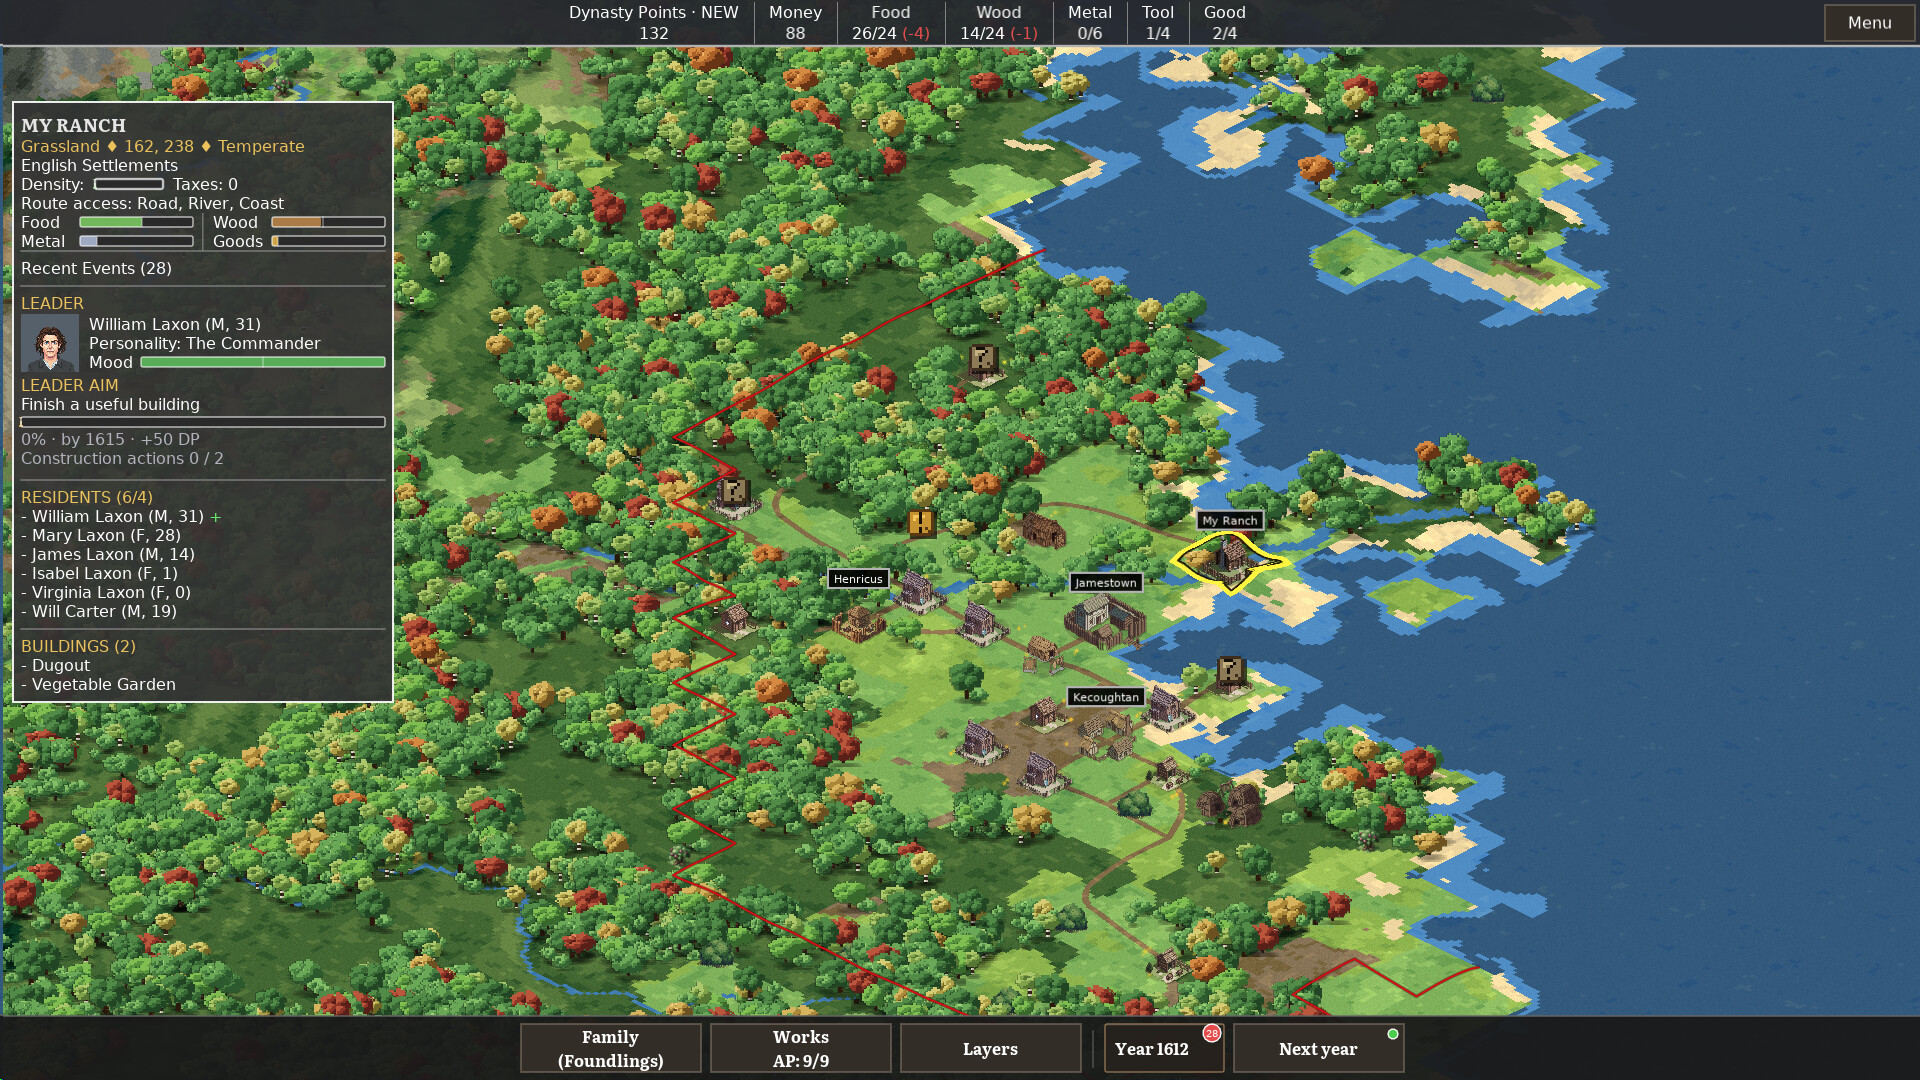Click the Kecoughtan map label
The width and height of the screenshot is (1920, 1080).
[x=1105, y=697]
